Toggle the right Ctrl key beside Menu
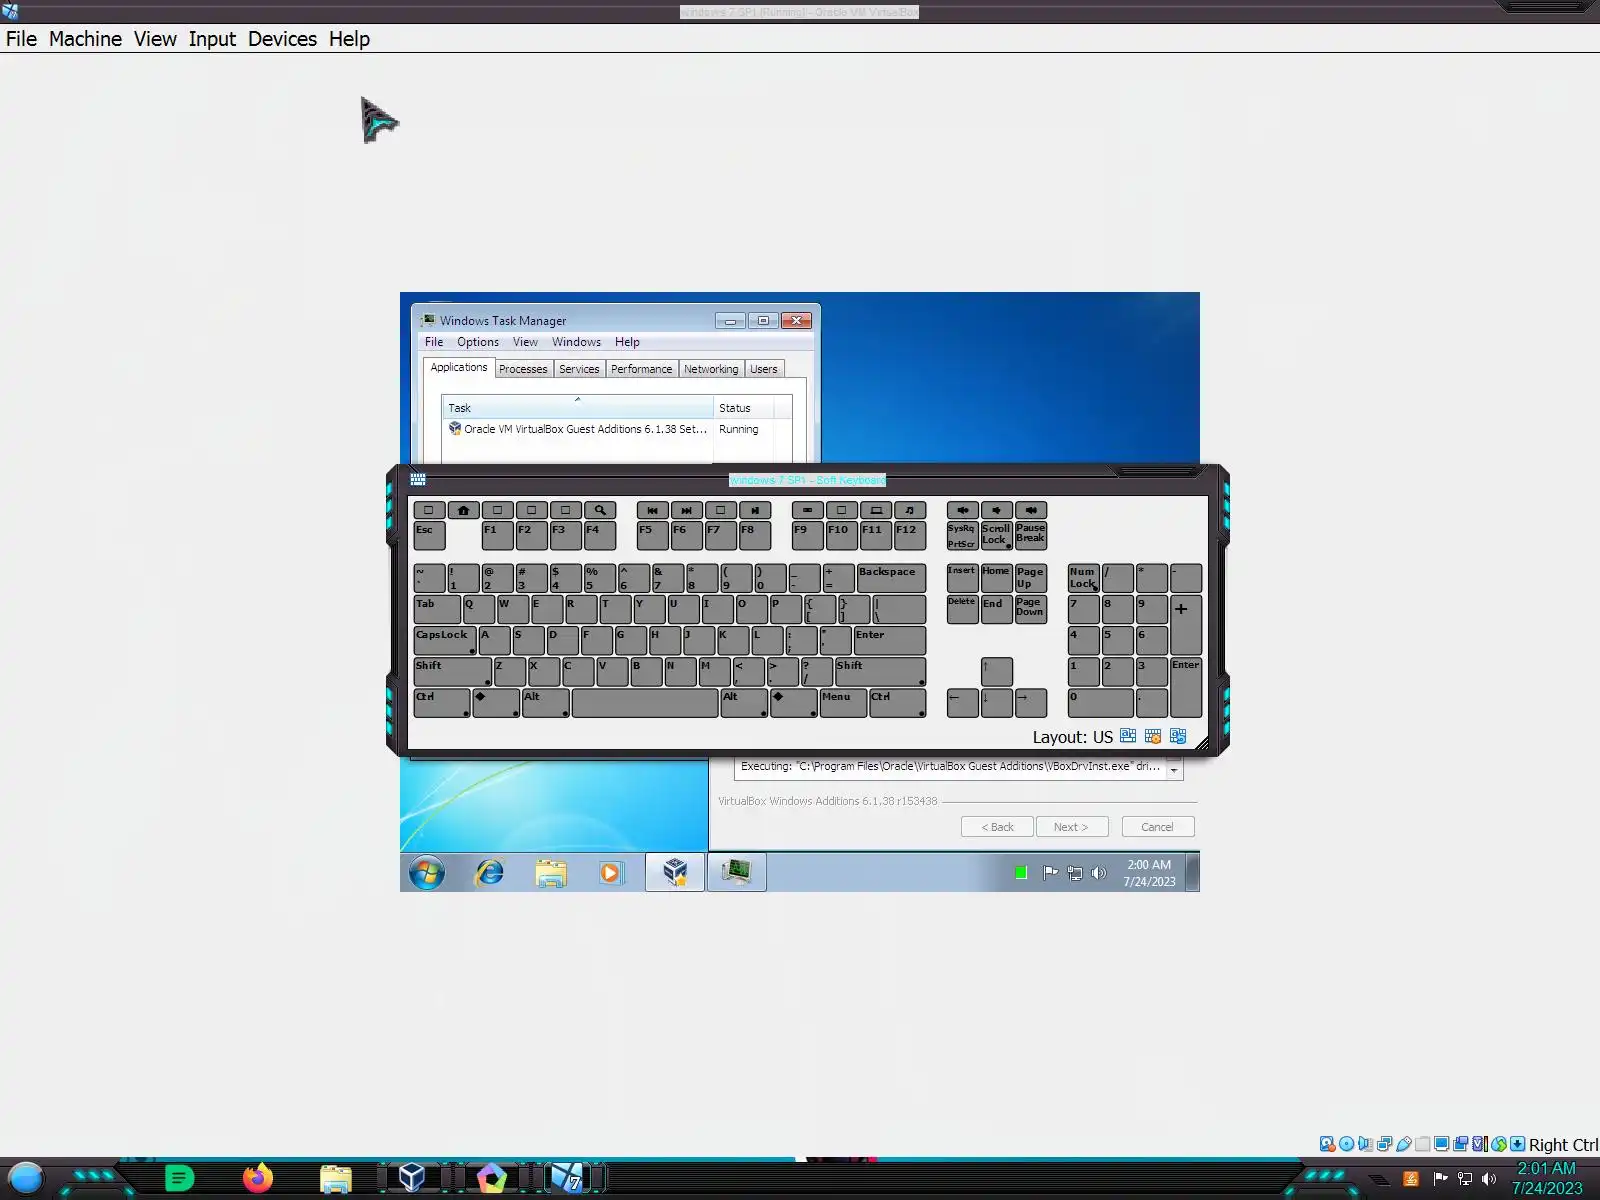 [898, 703]
